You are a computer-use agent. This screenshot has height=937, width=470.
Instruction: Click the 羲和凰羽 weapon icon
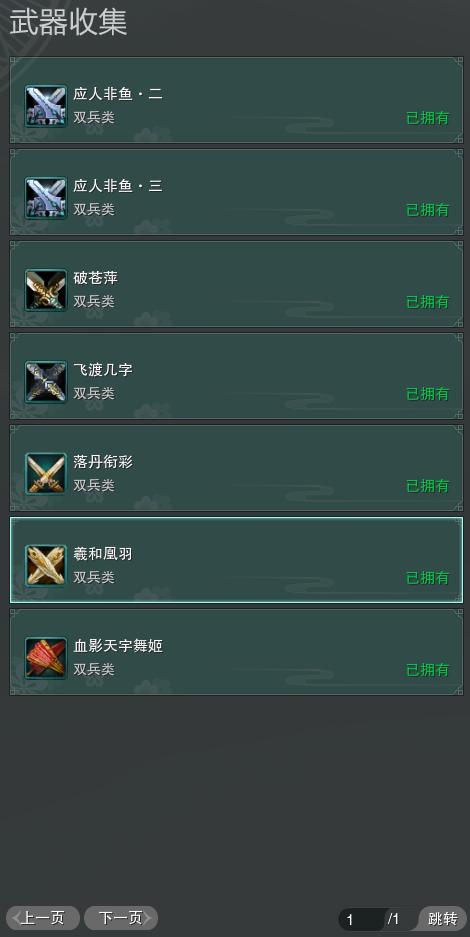tap(46, 565)
